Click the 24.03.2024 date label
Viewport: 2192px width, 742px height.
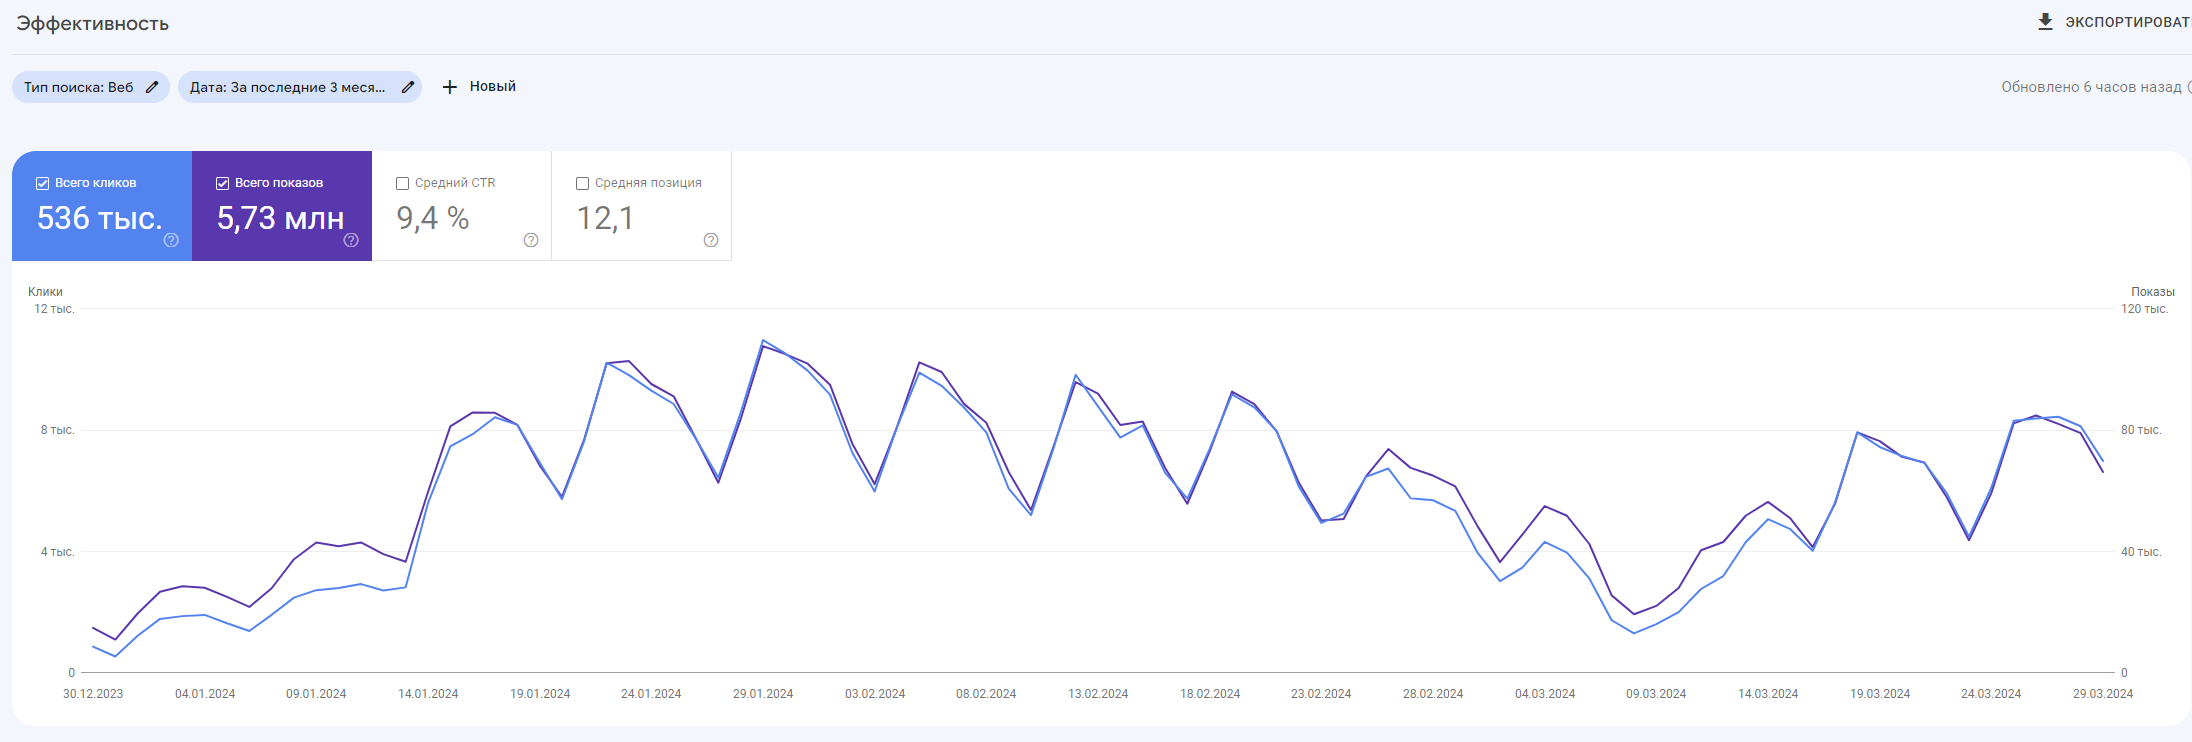[x=1991, y=694]
